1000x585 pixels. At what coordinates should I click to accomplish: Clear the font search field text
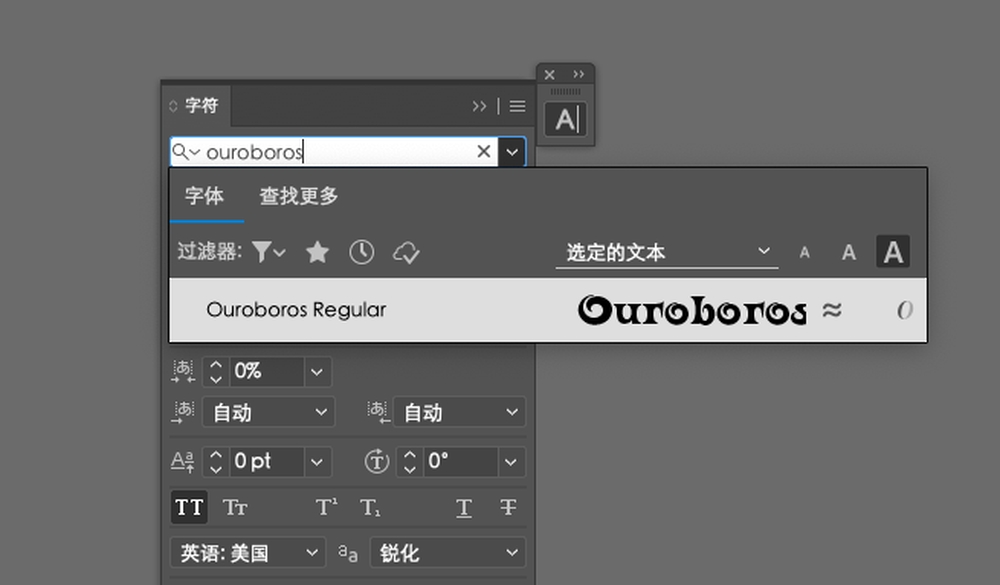pos(483,151)
